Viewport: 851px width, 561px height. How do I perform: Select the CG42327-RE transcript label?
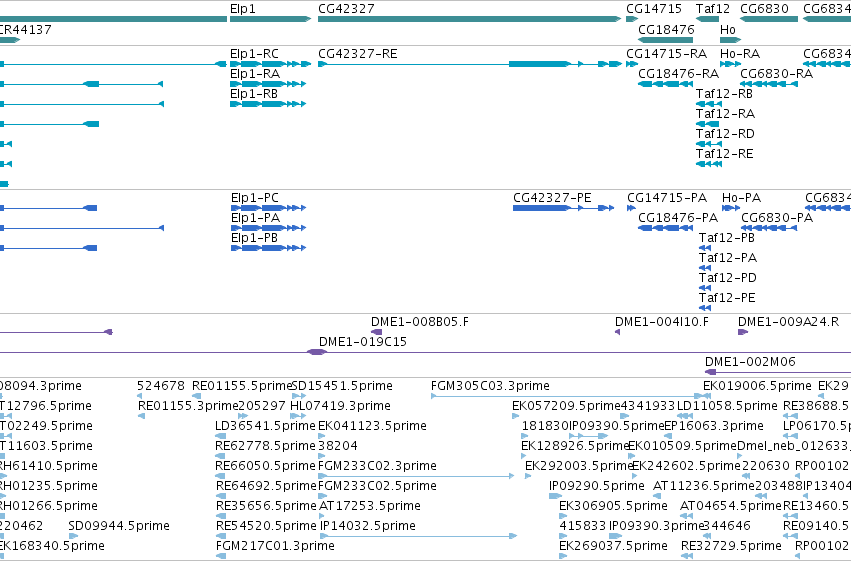click(x=358, y=54)
